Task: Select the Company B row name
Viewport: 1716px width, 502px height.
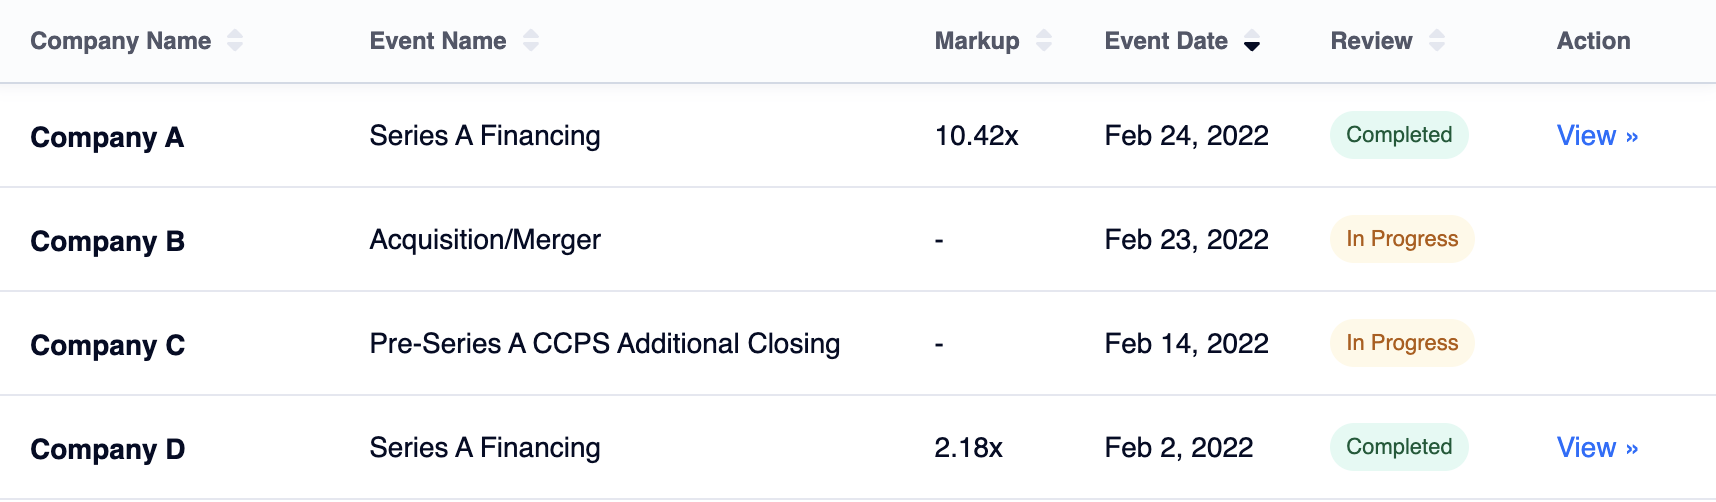Action: click(x=108, y=242)
